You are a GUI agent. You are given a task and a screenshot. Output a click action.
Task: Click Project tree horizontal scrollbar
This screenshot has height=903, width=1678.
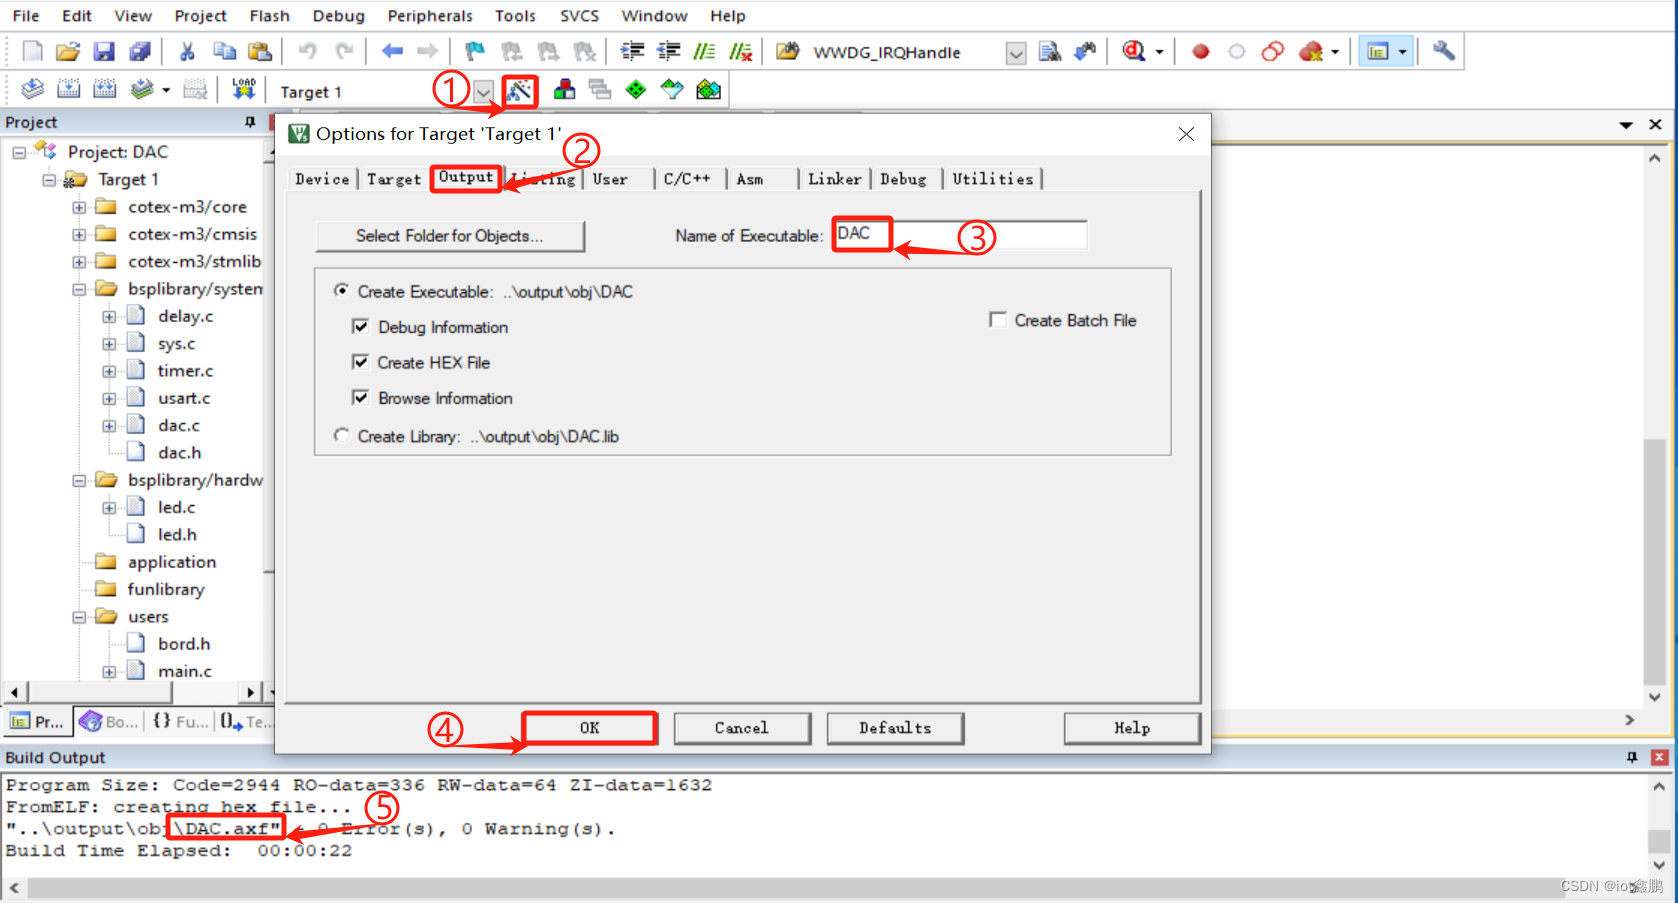pos(132,692)
